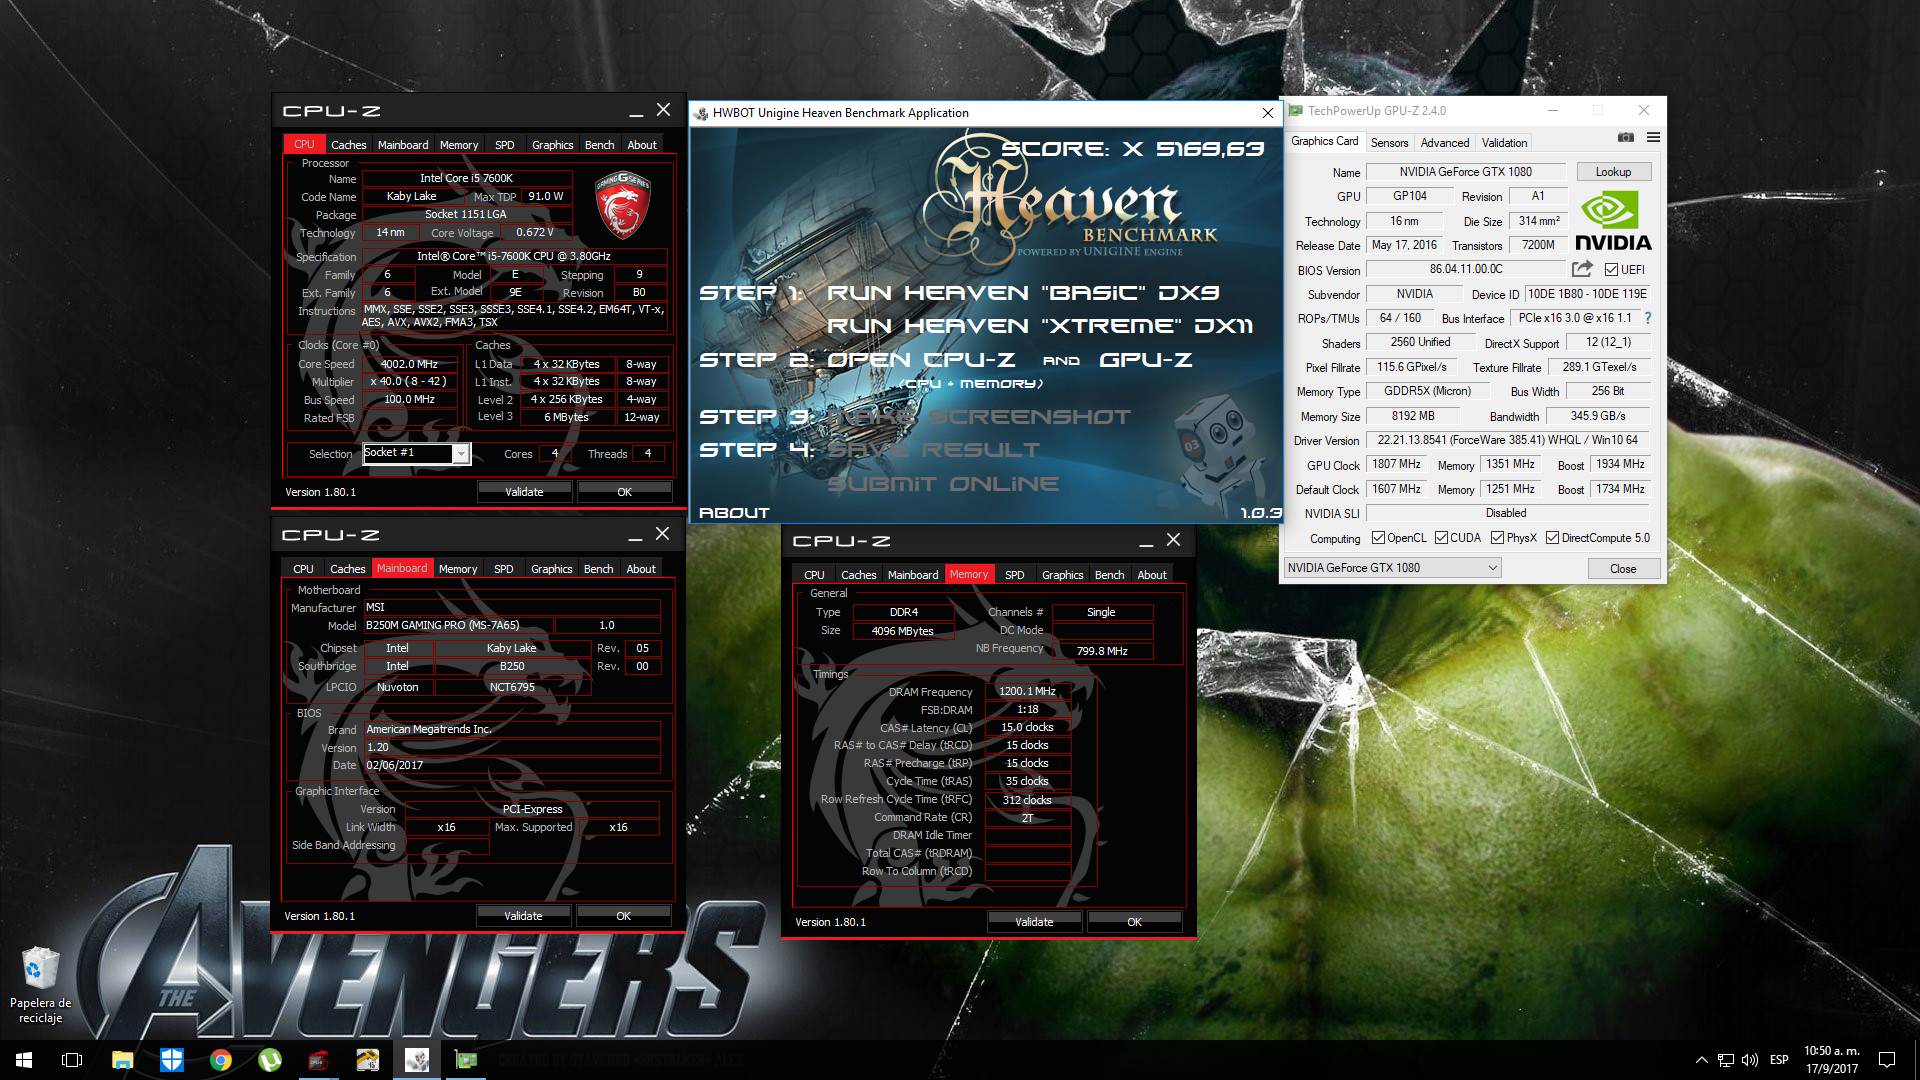Switch to the GPU-Z taskbar icon
Viewport: 1920px width, 1080px height.
coord(465,1059)
